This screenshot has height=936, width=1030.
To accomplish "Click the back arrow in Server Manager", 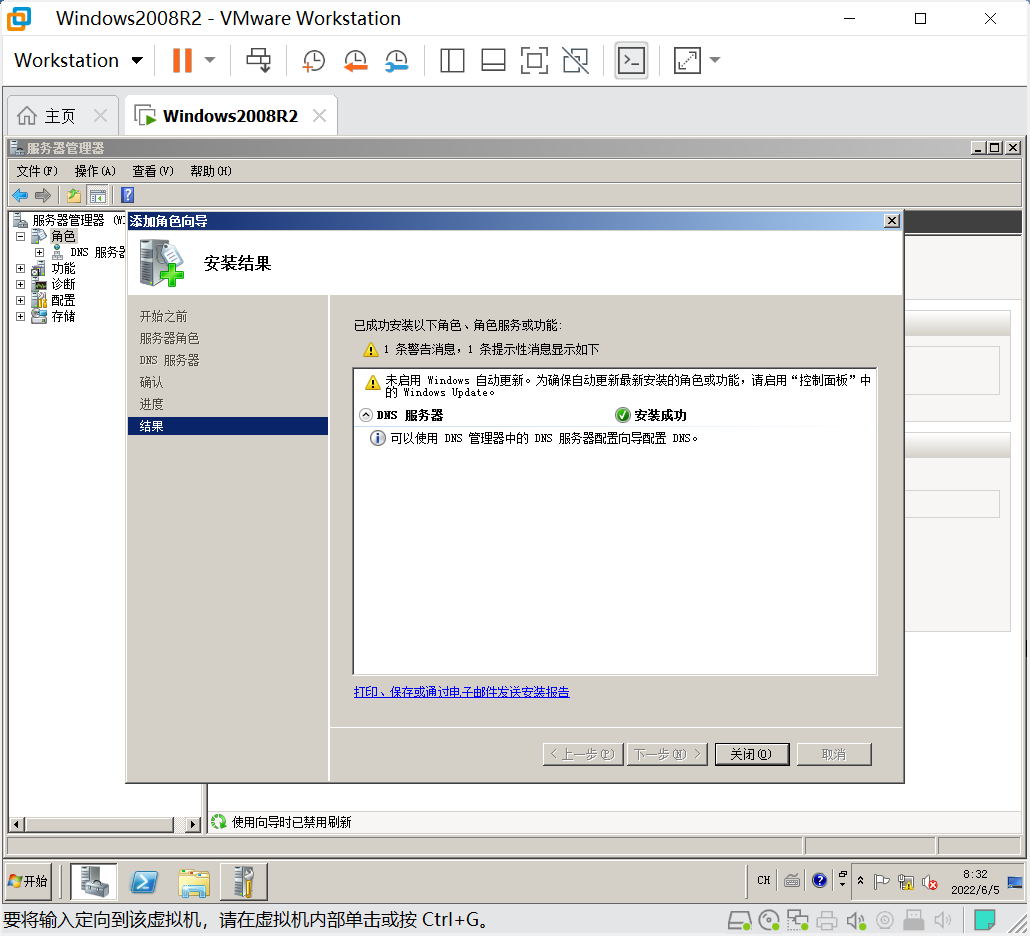I will [20, 195].
